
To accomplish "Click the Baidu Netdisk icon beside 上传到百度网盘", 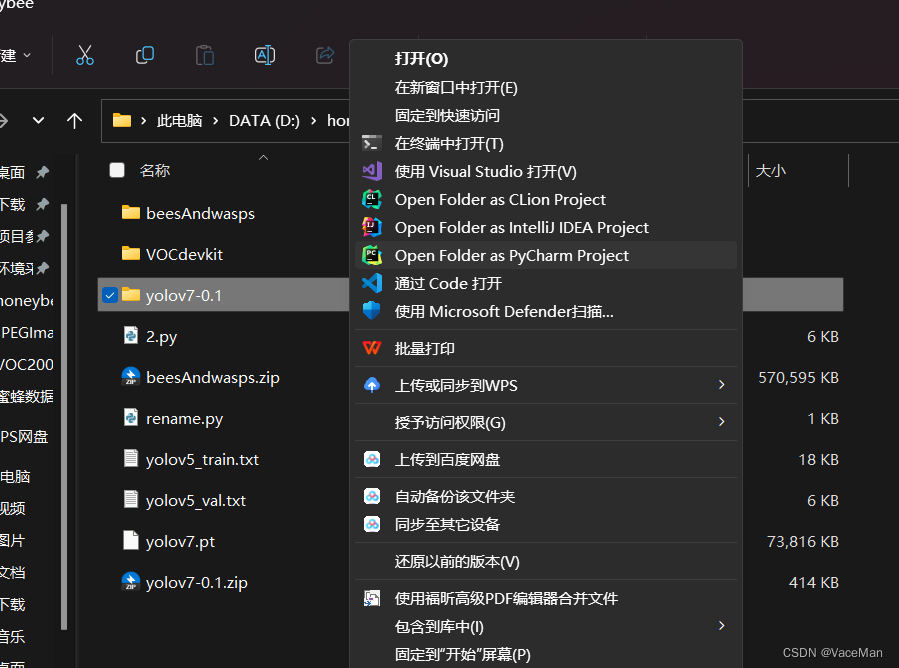I will (x=372, y=459).
